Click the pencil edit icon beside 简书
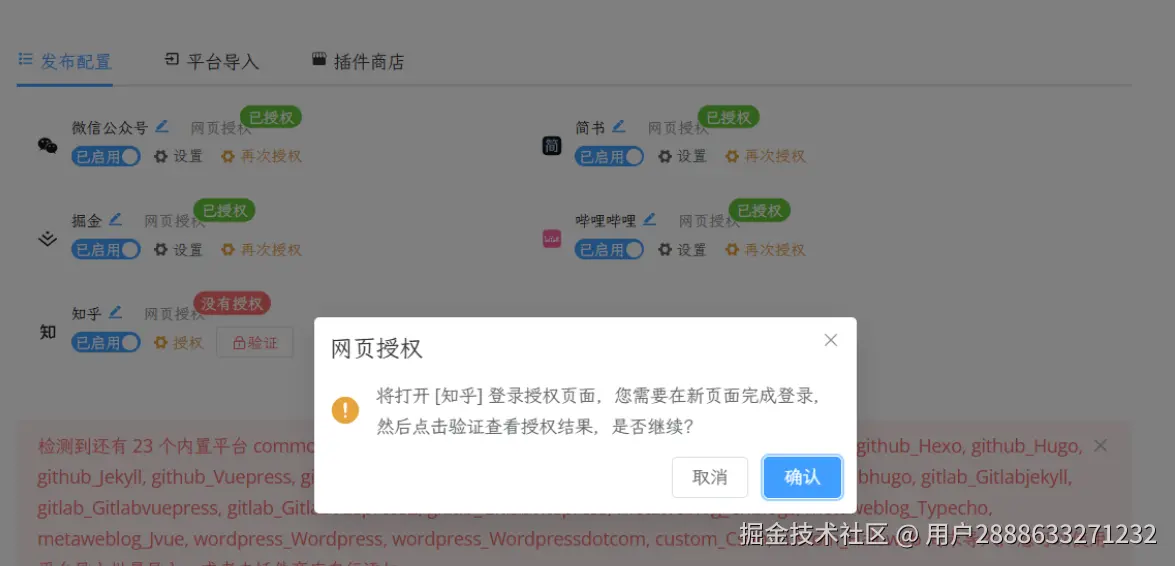 point(618,127)
